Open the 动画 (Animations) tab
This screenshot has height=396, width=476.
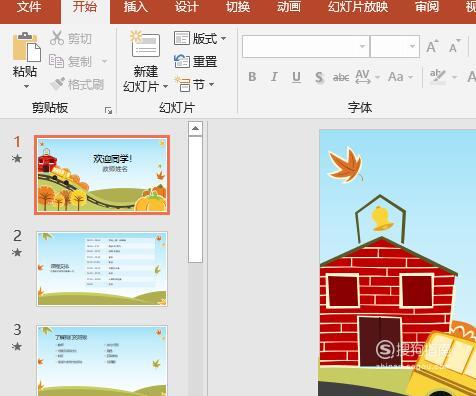click(x=289, y=7)
